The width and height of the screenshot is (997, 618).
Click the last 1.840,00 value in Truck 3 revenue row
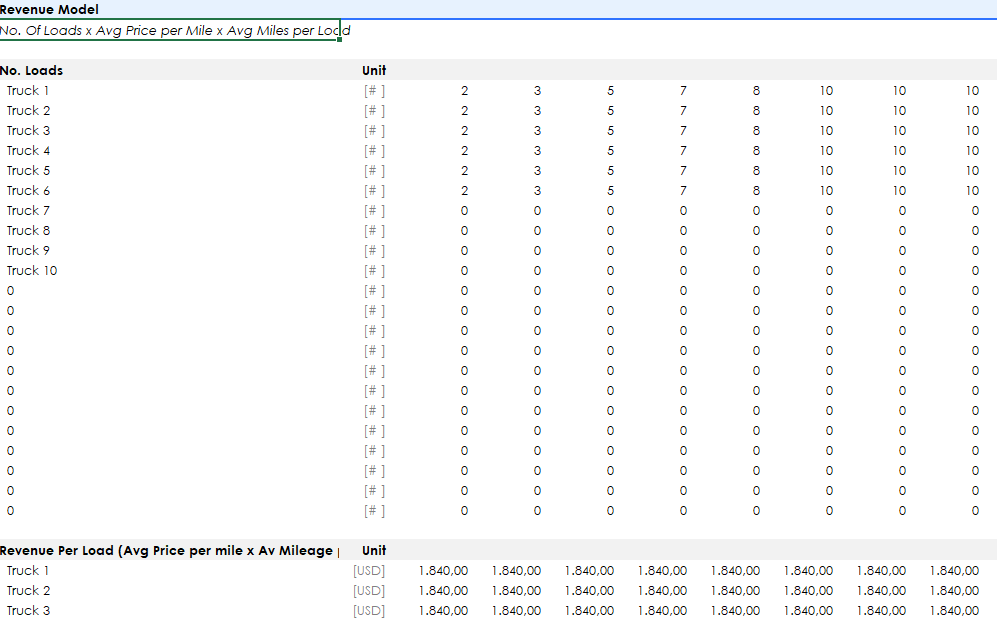point(954,610)
